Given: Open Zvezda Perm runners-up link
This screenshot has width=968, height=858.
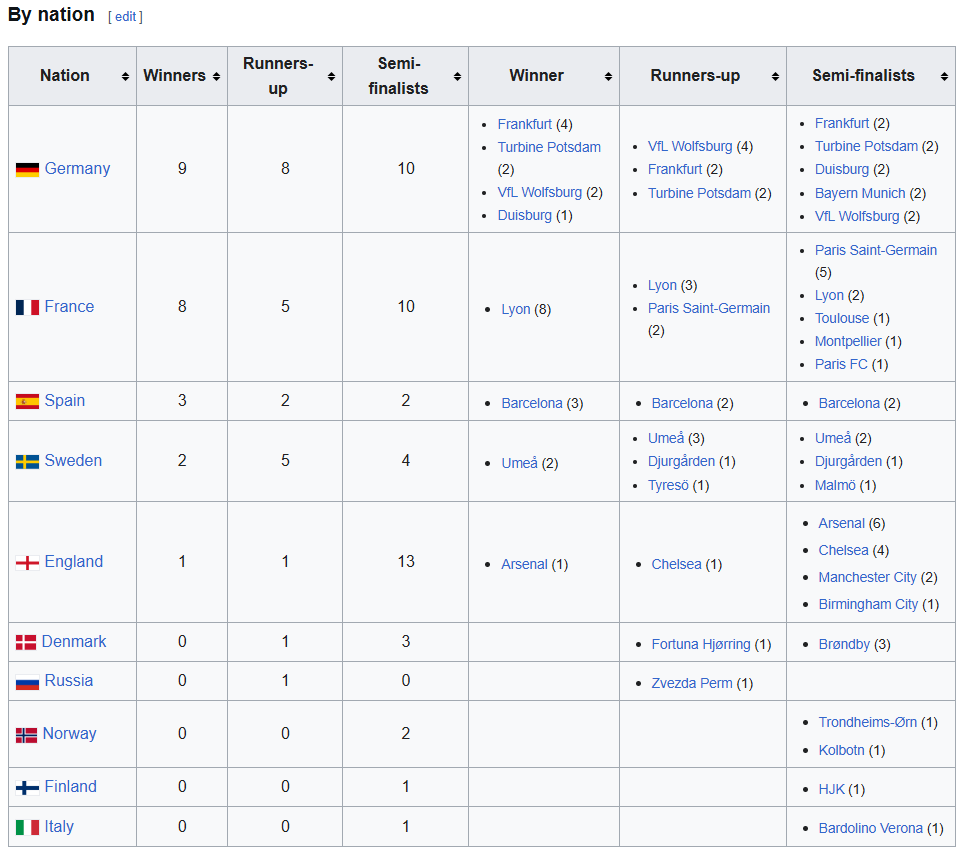Looking at the screenshot, I should (x=692, y=684).
